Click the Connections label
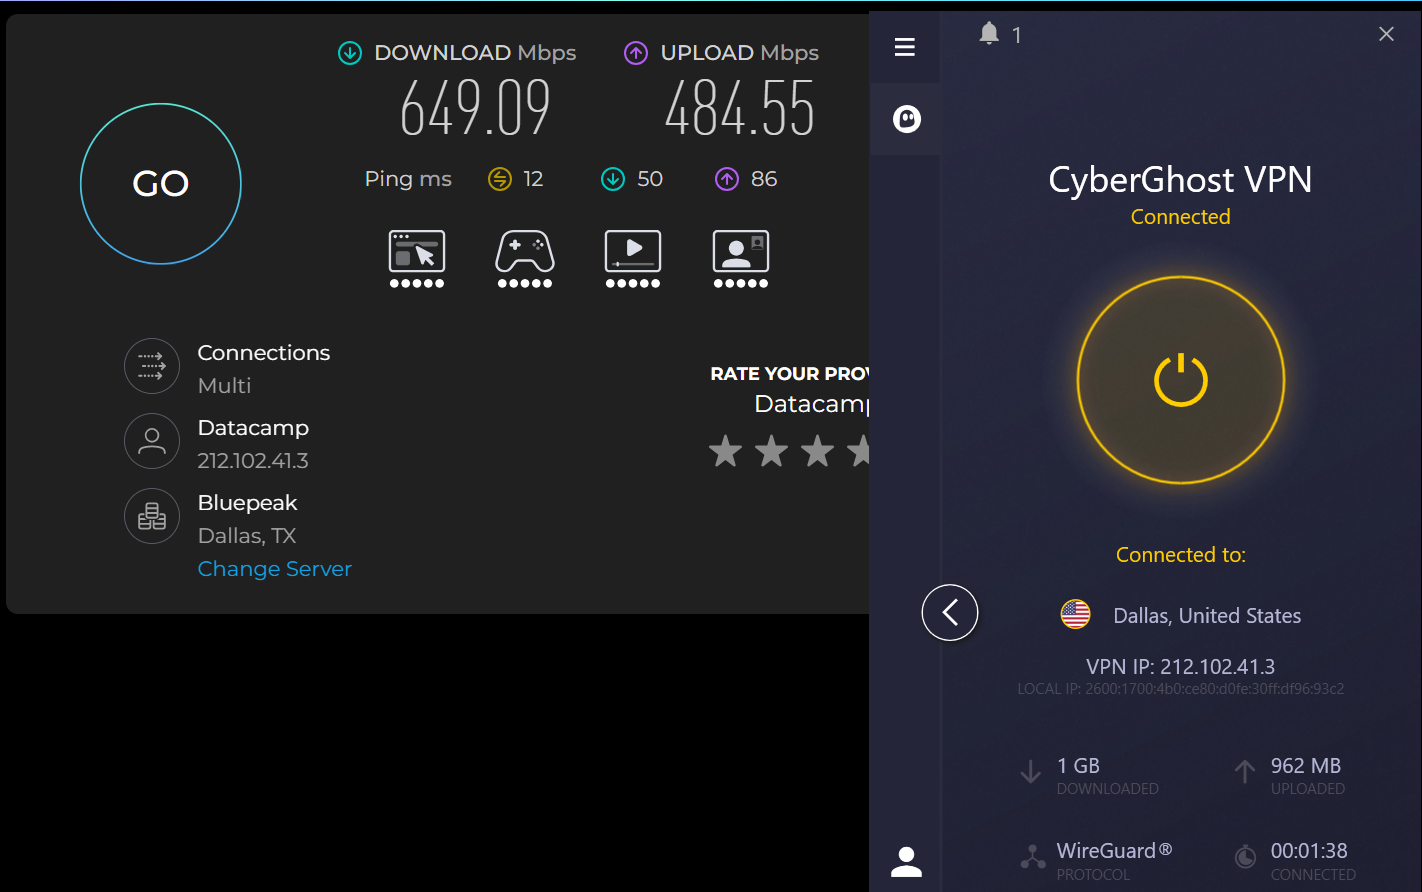The height and width of the screenshot is (892, 1422). click(x=264, y=353)
